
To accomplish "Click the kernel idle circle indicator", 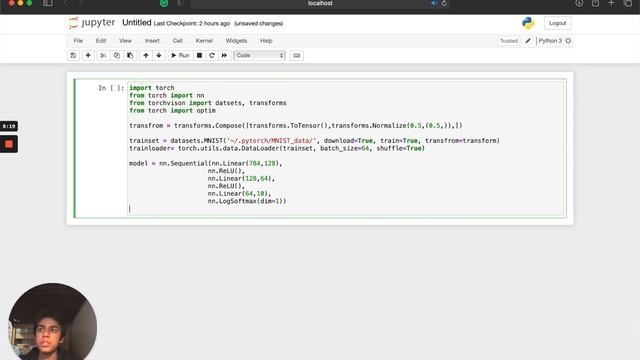I will (x=568, y=41).
